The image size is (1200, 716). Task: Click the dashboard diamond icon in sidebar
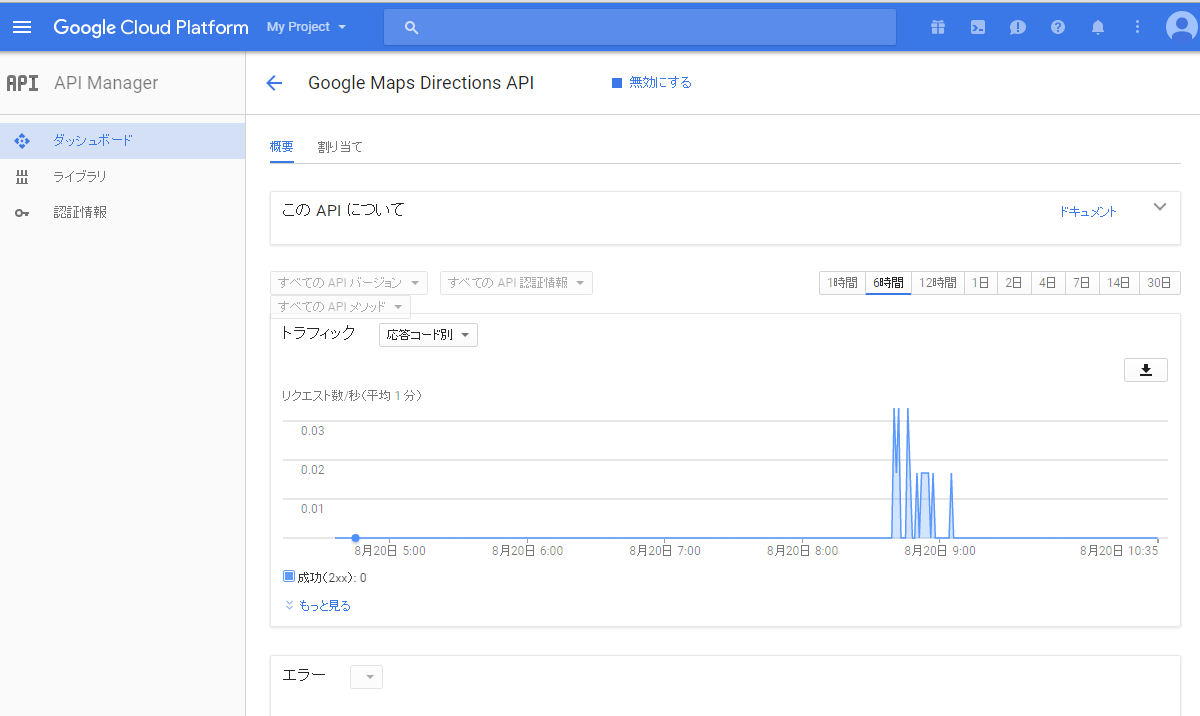[x=22, y=141]
